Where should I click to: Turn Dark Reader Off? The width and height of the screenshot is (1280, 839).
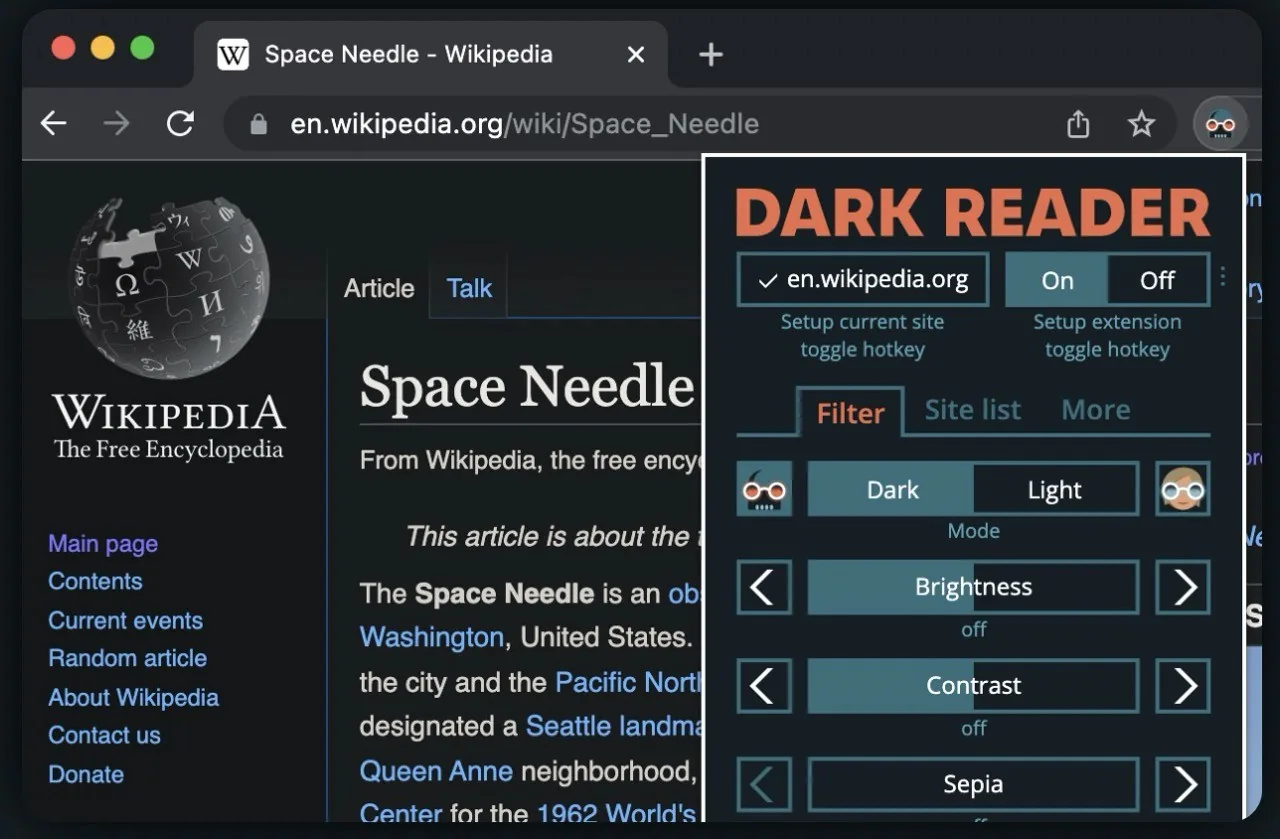click(1158, 280)
